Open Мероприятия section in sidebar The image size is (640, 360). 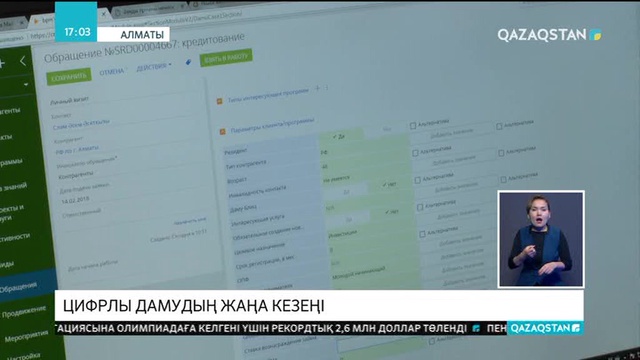[x=27, y=336]
